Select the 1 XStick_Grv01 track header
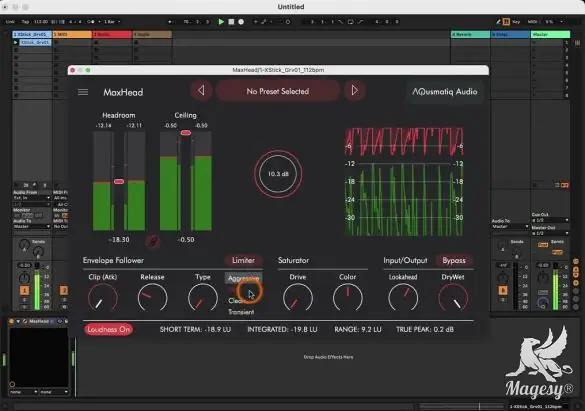 (x=32, y=34)
